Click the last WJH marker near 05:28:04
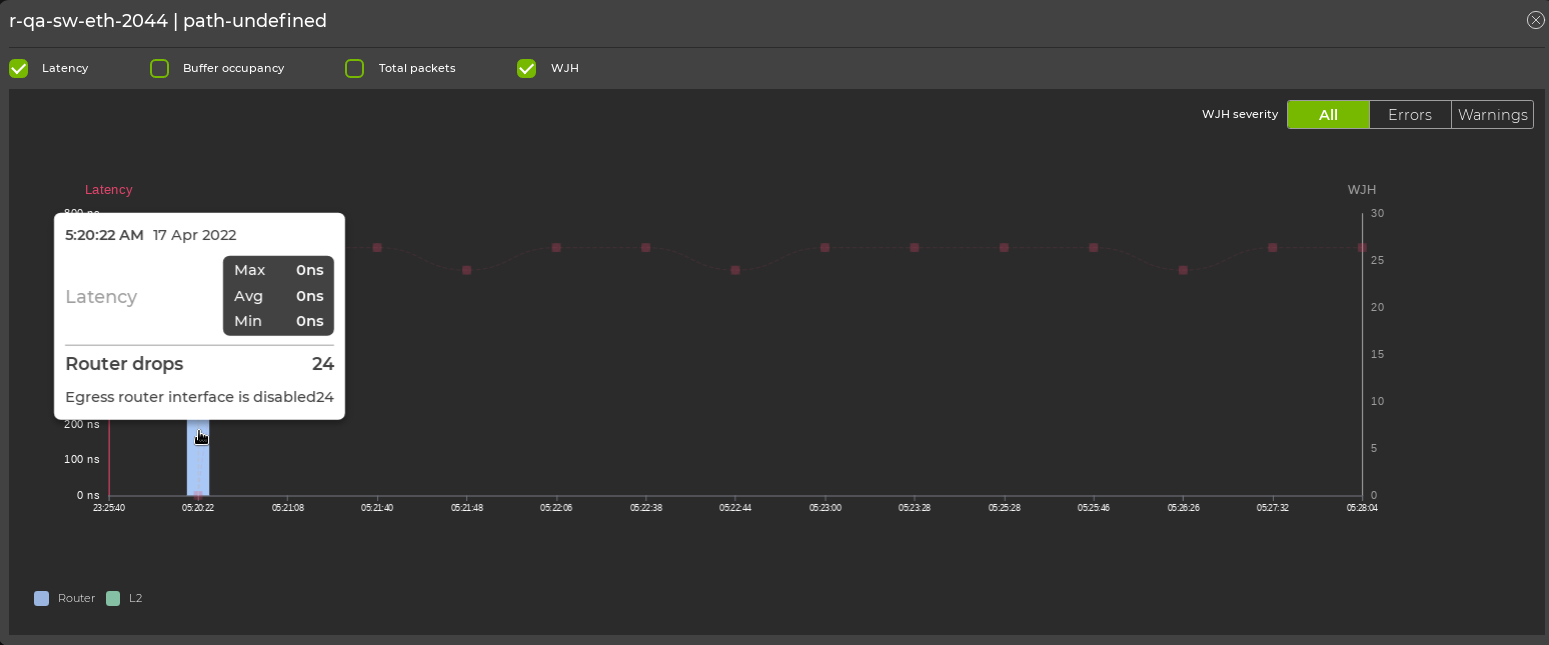Image resolution: width=1549 pixels, height=645 pixels. tap(1361, 247)
